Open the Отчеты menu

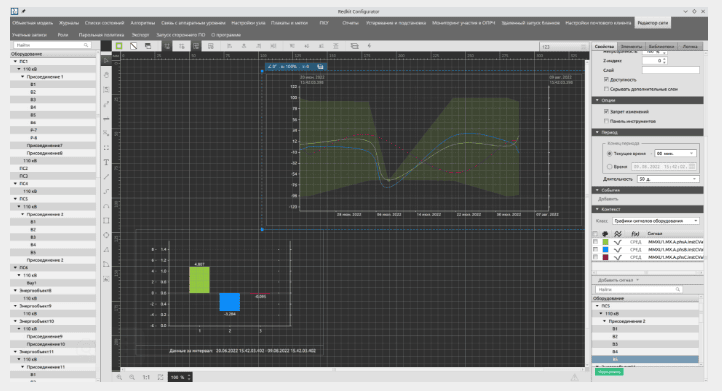(x=350, y=23)
